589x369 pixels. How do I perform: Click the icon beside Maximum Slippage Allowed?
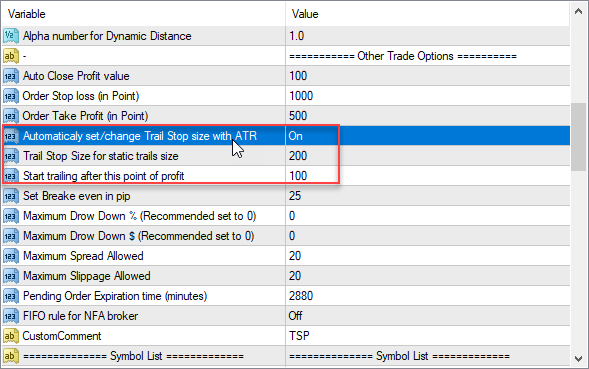click(x=11, y=276)
